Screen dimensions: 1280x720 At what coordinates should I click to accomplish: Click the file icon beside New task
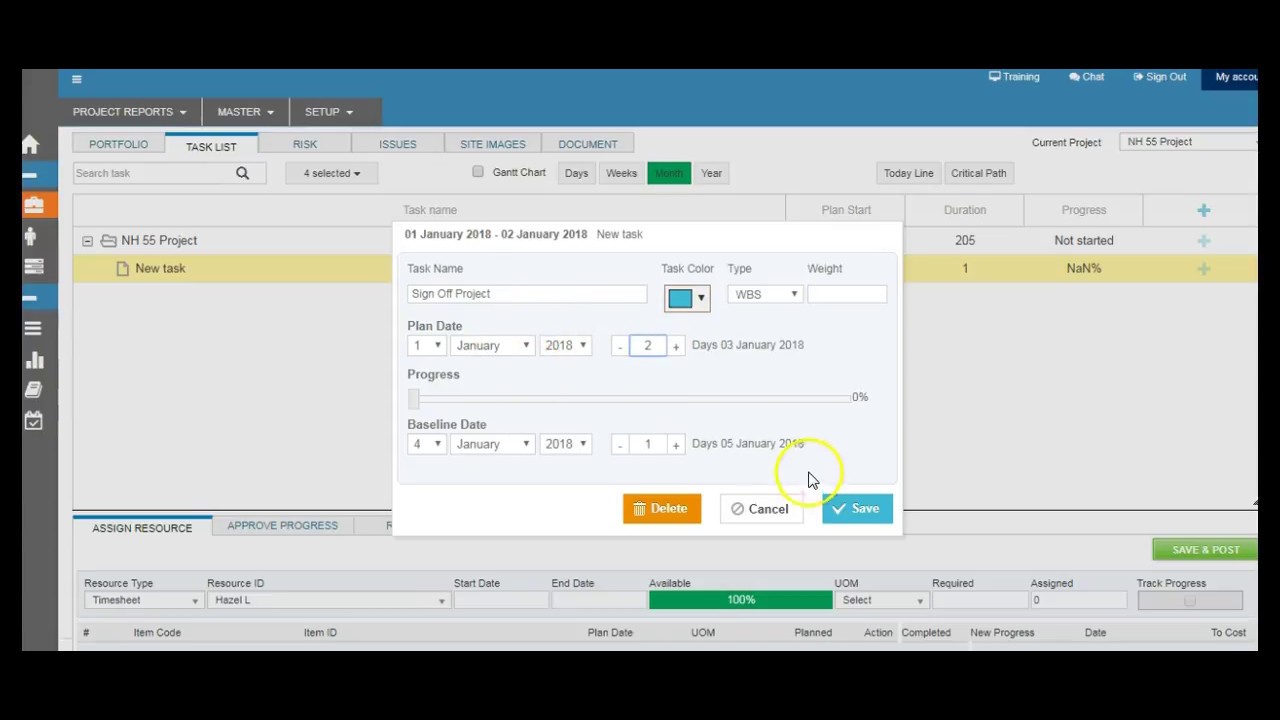click(x=123, y=268)
